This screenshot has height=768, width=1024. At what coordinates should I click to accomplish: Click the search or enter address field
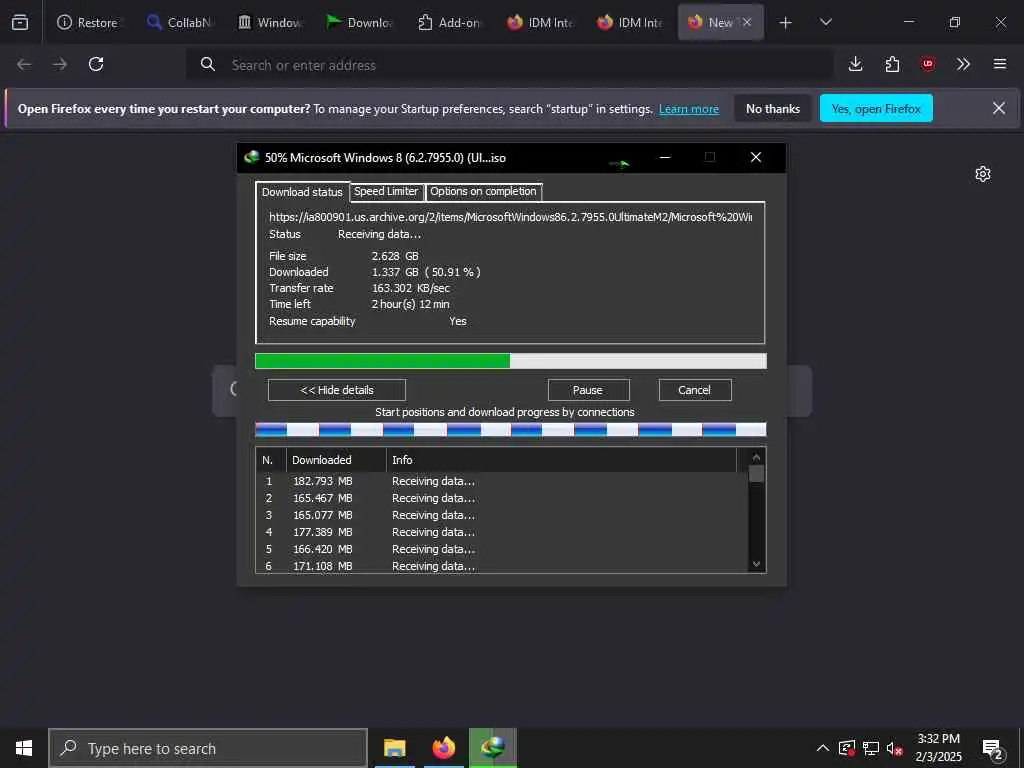click(x=510, y=65)
